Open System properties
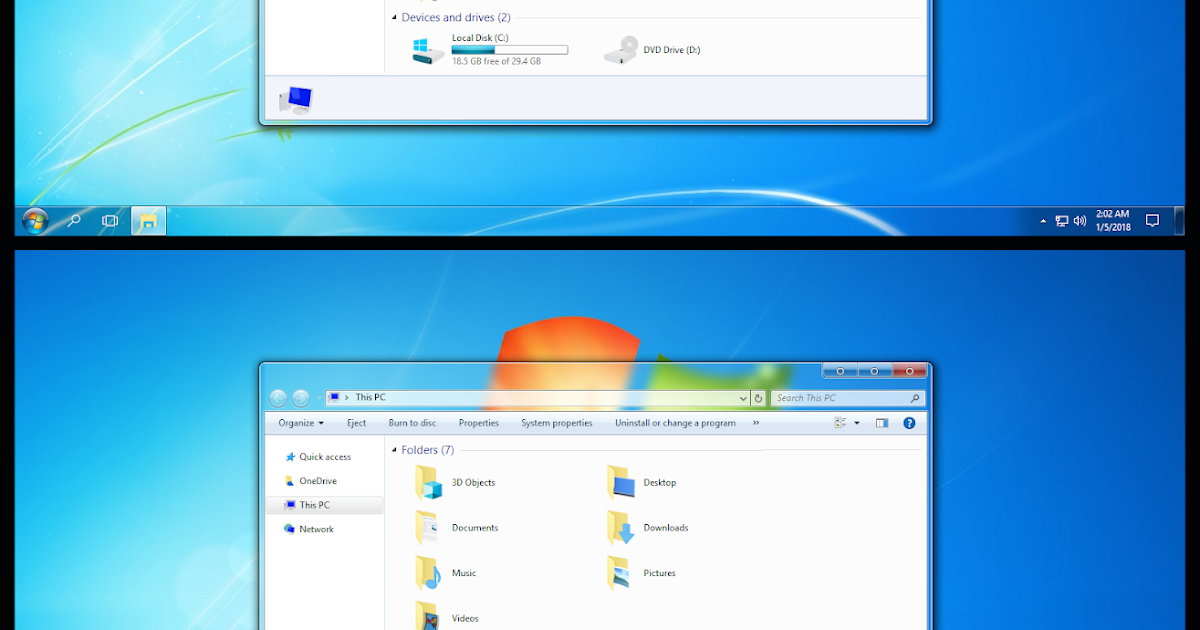1200x630 pixels. [557, 423]
